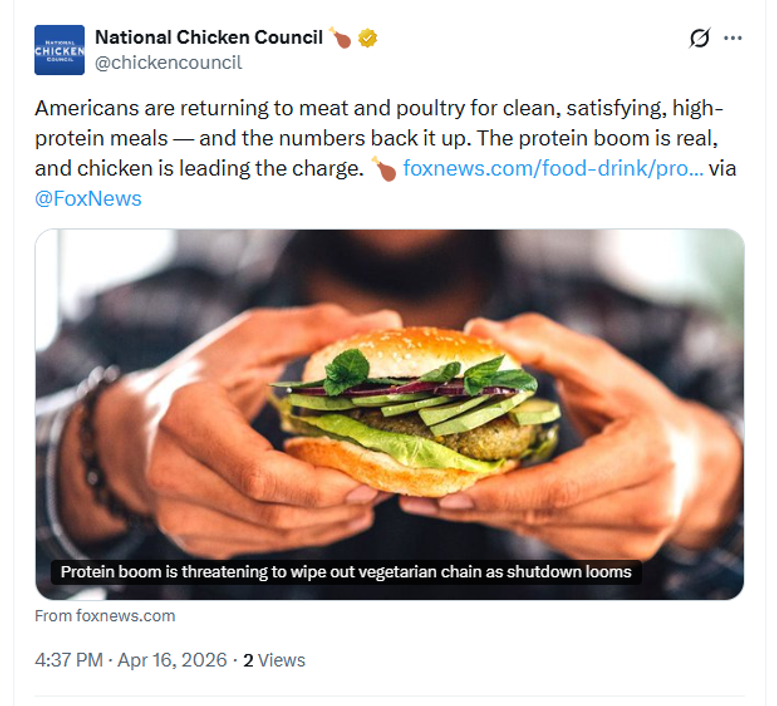The width and height of the screenshot is (777, 706).
Task: Click the drumstick emoji beside the account name
Action: click(x=341, y=38)
